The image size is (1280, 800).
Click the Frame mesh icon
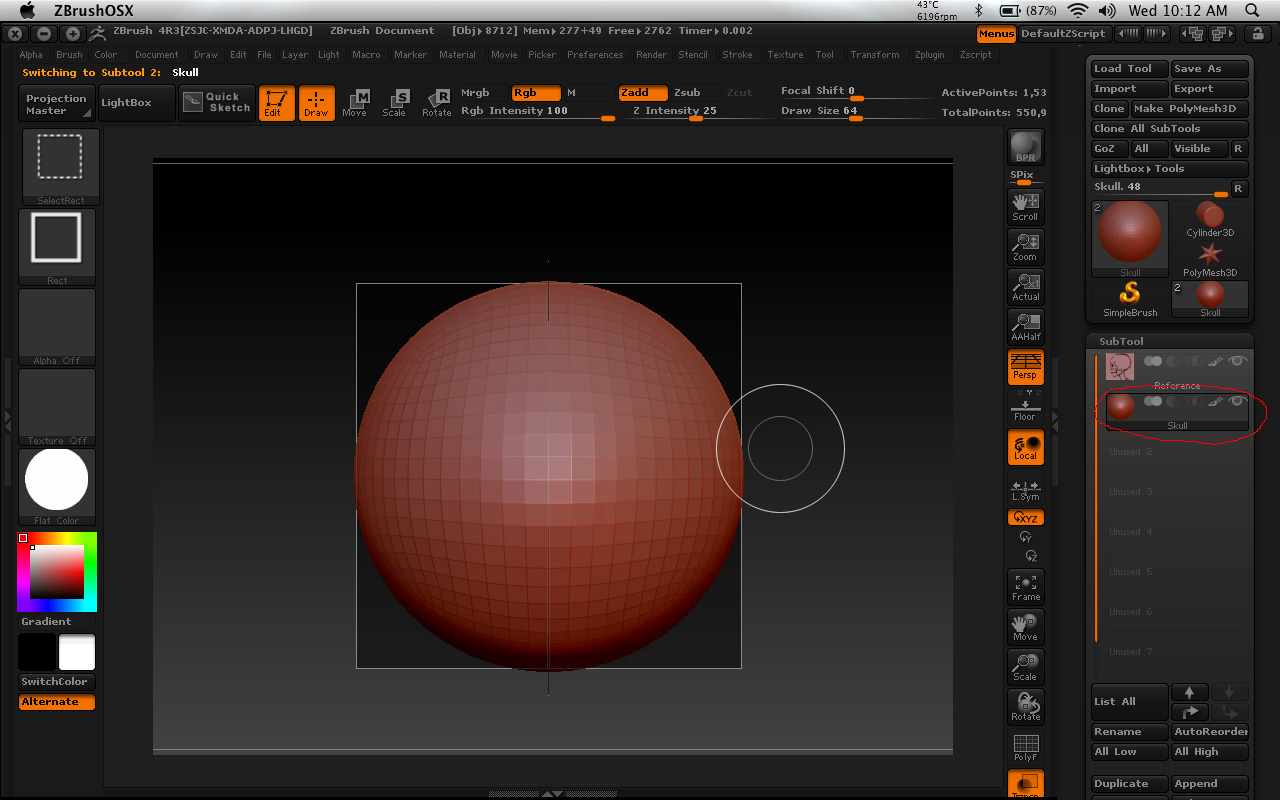click(1025, 587)
